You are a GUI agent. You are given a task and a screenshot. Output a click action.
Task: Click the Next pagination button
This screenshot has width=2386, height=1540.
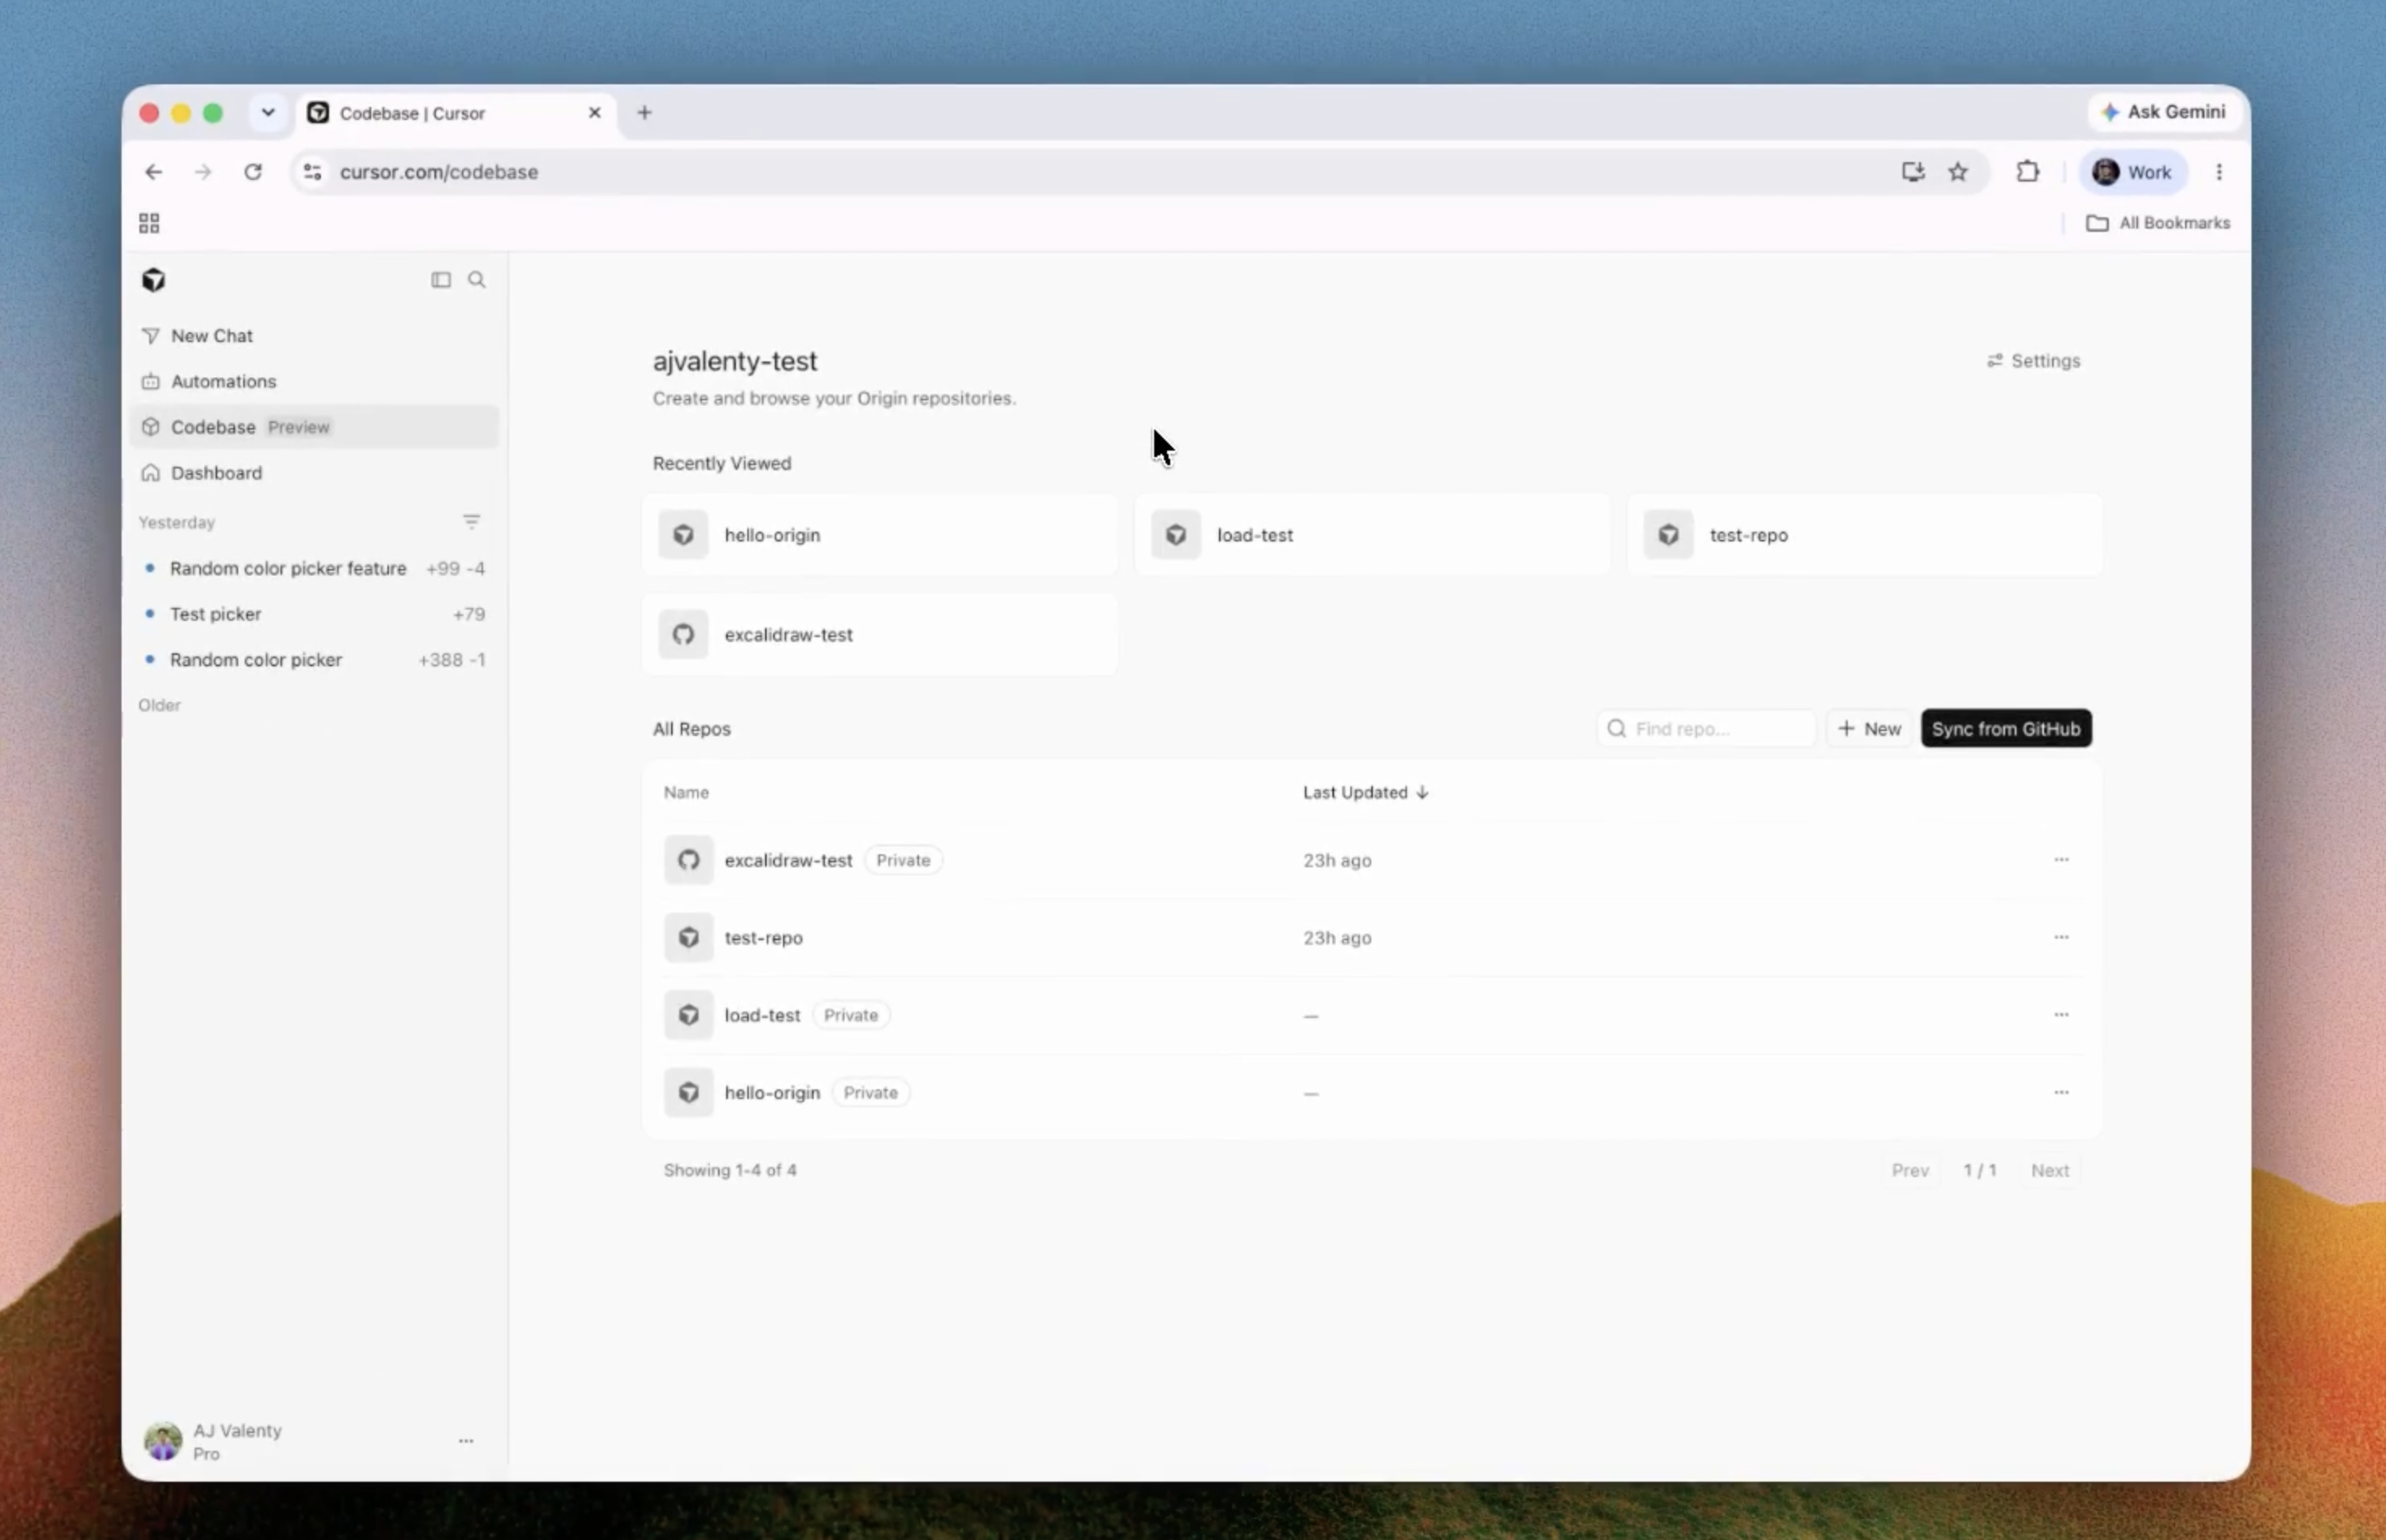[x=2050, y=1170]
